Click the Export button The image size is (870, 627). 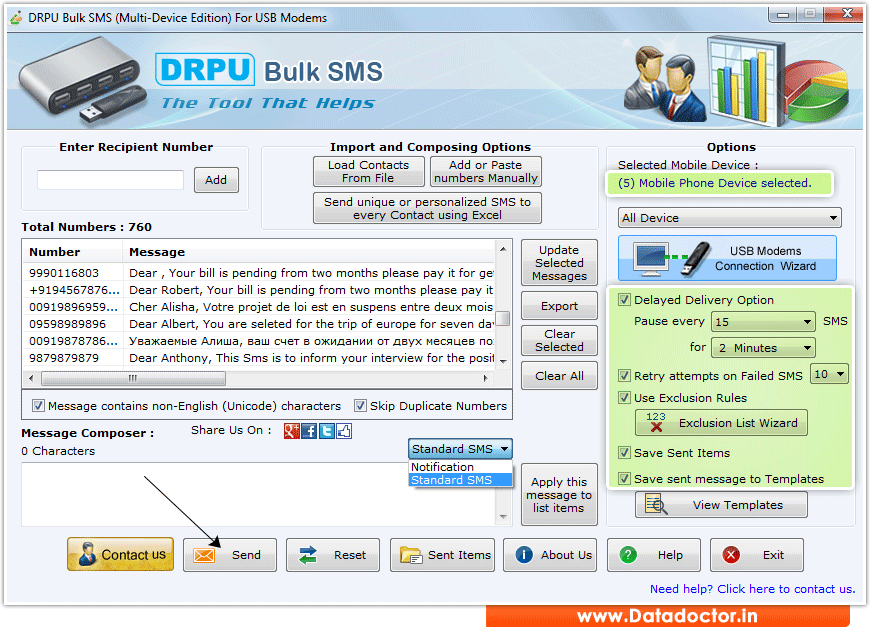(559, 306)
